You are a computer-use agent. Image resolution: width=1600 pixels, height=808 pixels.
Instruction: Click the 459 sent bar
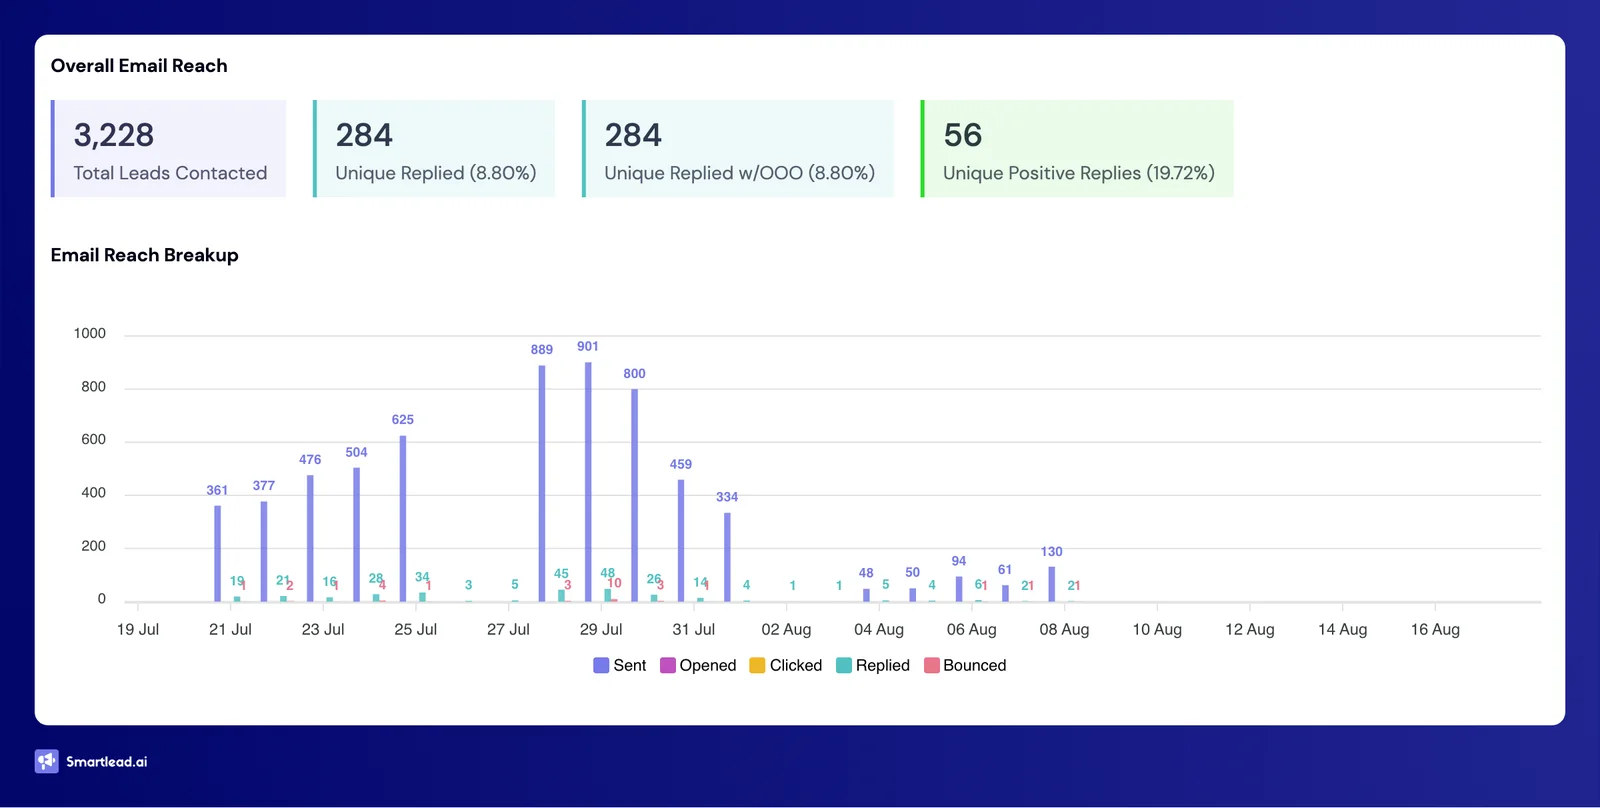coord(681,541)
